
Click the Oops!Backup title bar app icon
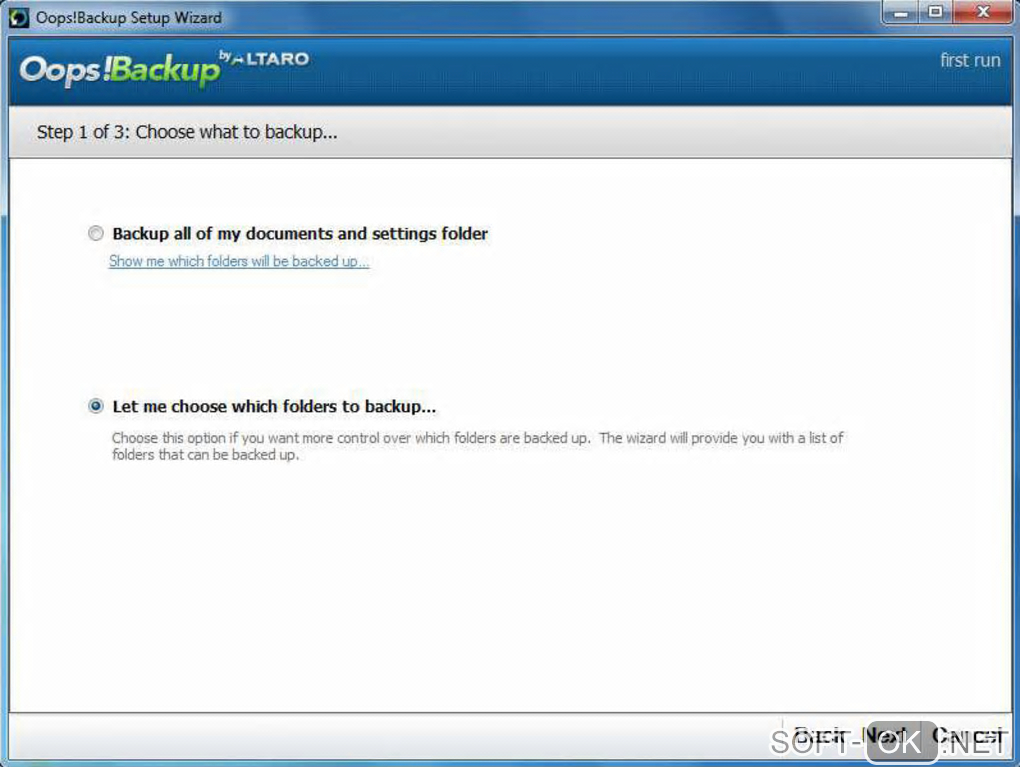[18, 18]
